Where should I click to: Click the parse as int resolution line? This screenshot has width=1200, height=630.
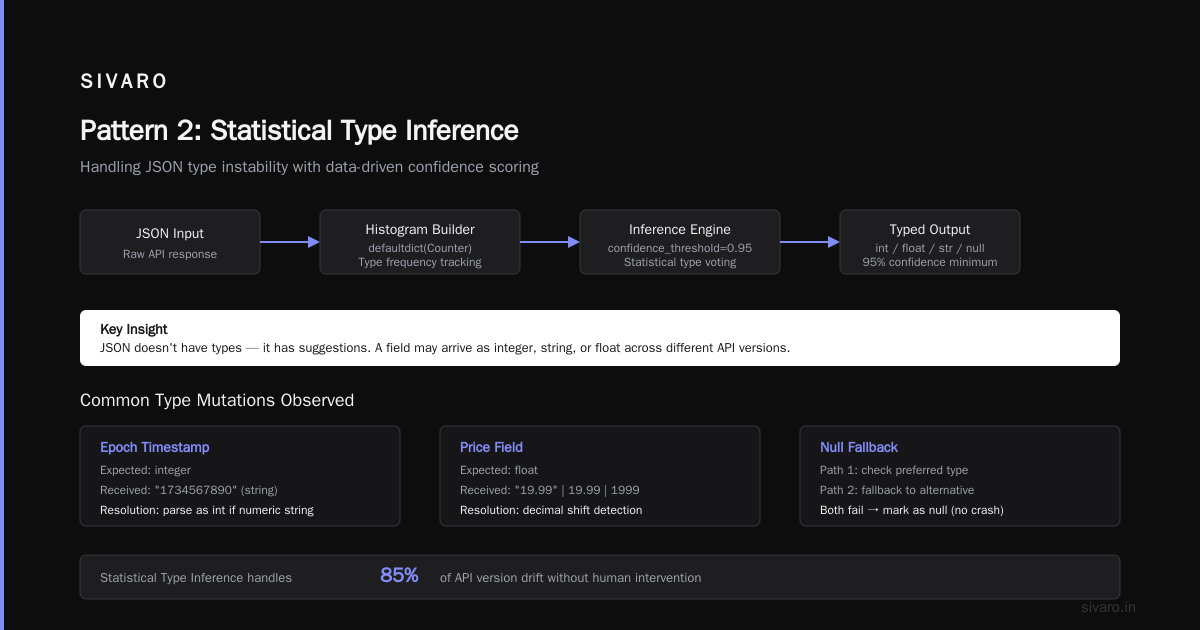207,510
